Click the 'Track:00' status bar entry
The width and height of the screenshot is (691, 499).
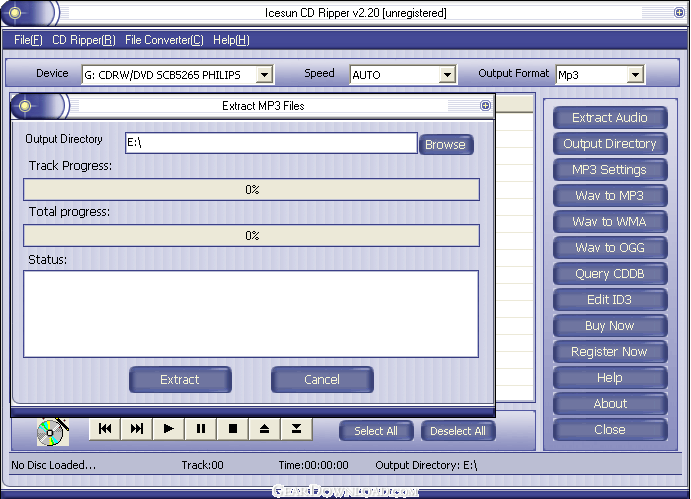[x=202, y=465]
